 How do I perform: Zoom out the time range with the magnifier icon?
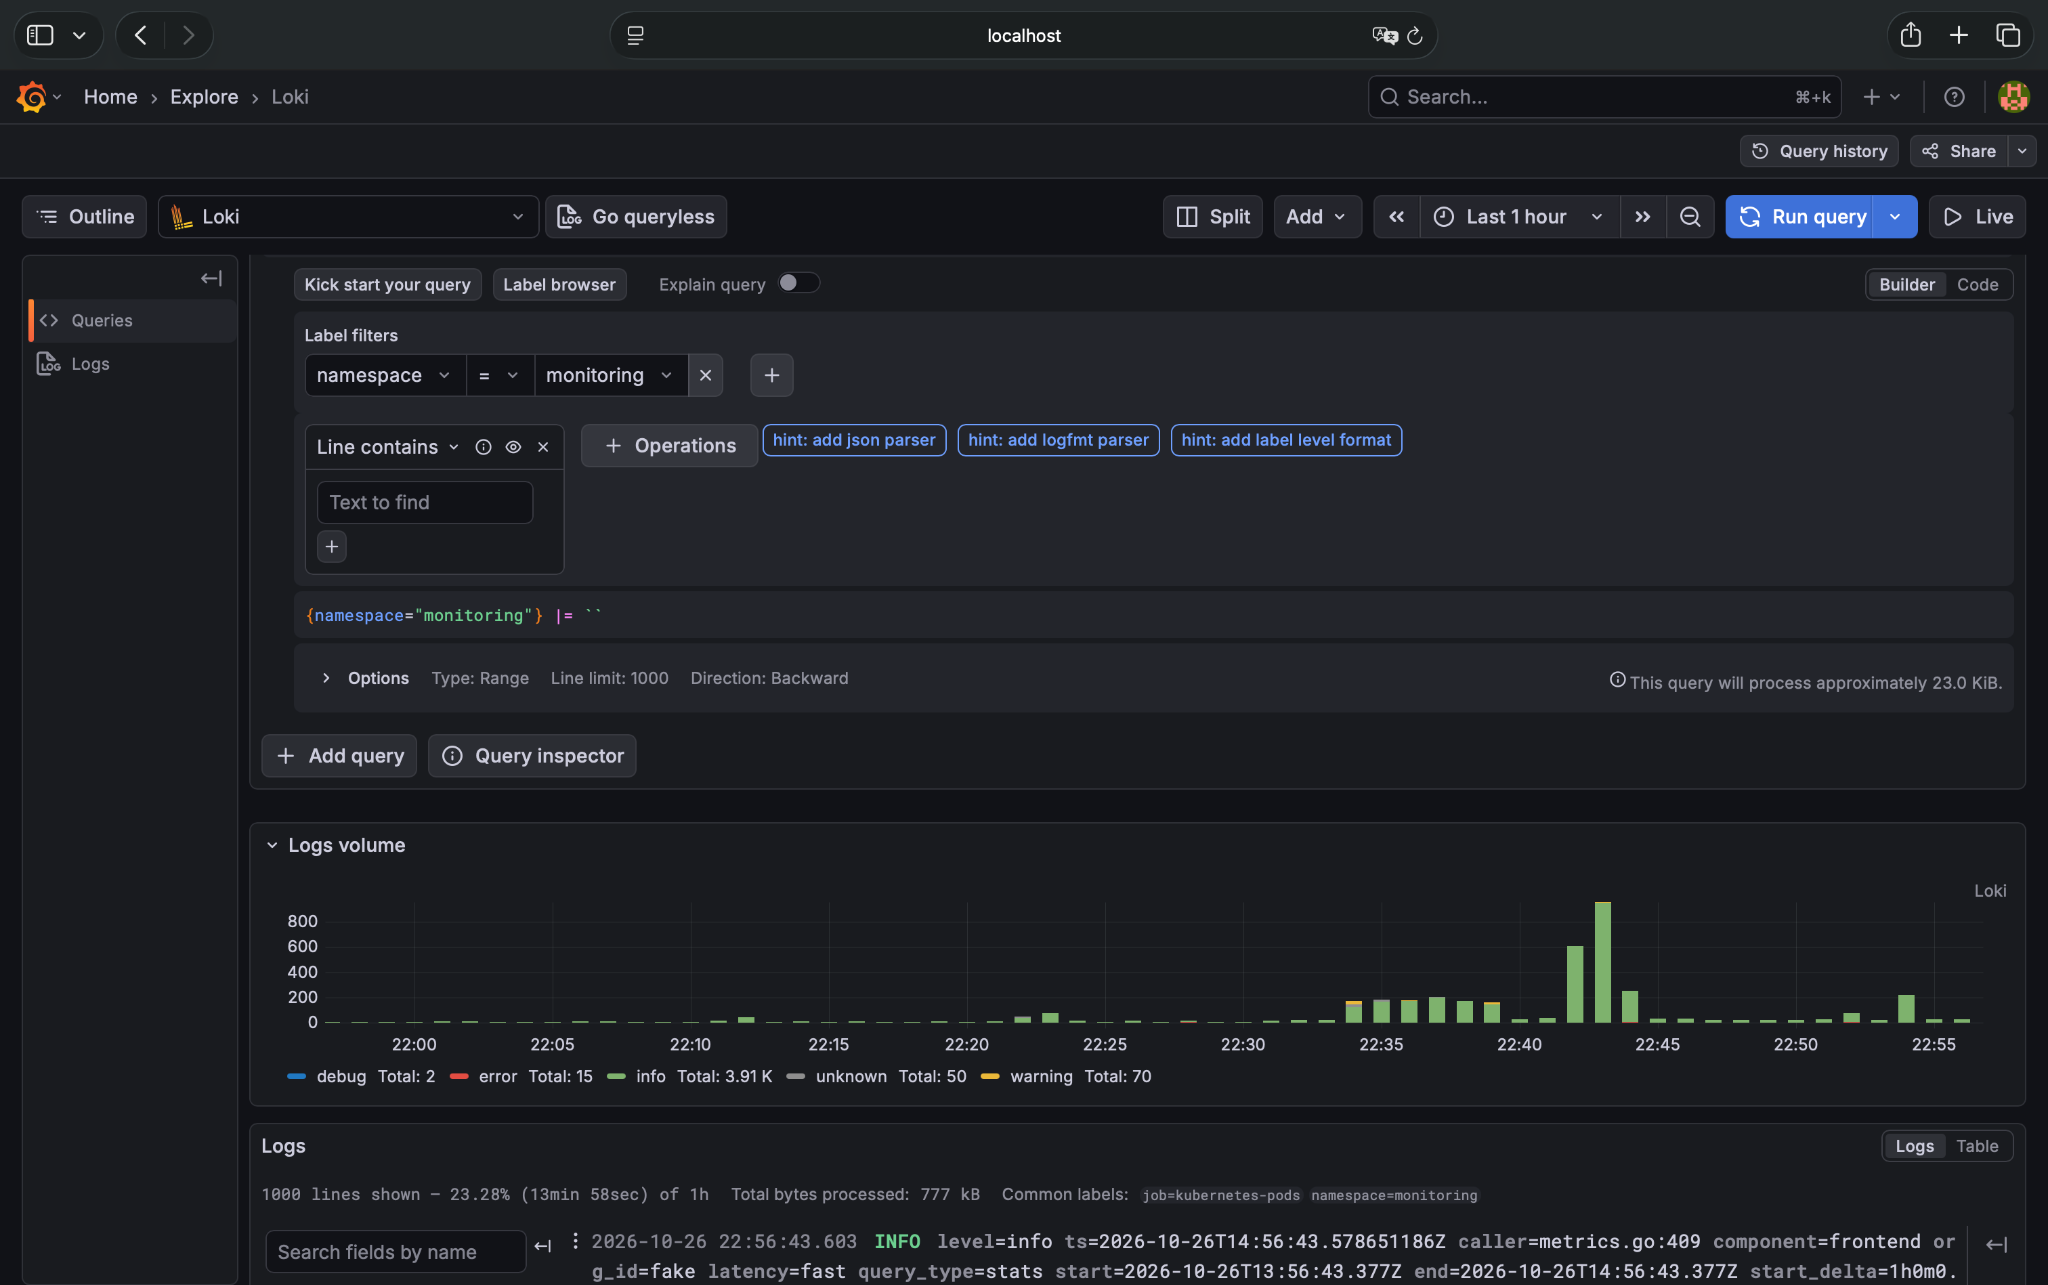1690,217
